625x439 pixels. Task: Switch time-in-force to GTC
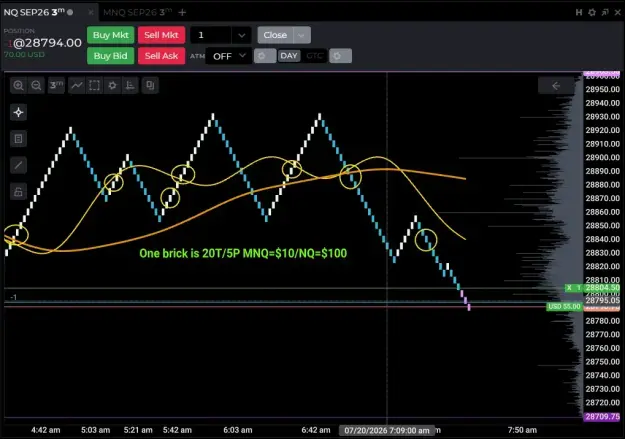[314, 56]
